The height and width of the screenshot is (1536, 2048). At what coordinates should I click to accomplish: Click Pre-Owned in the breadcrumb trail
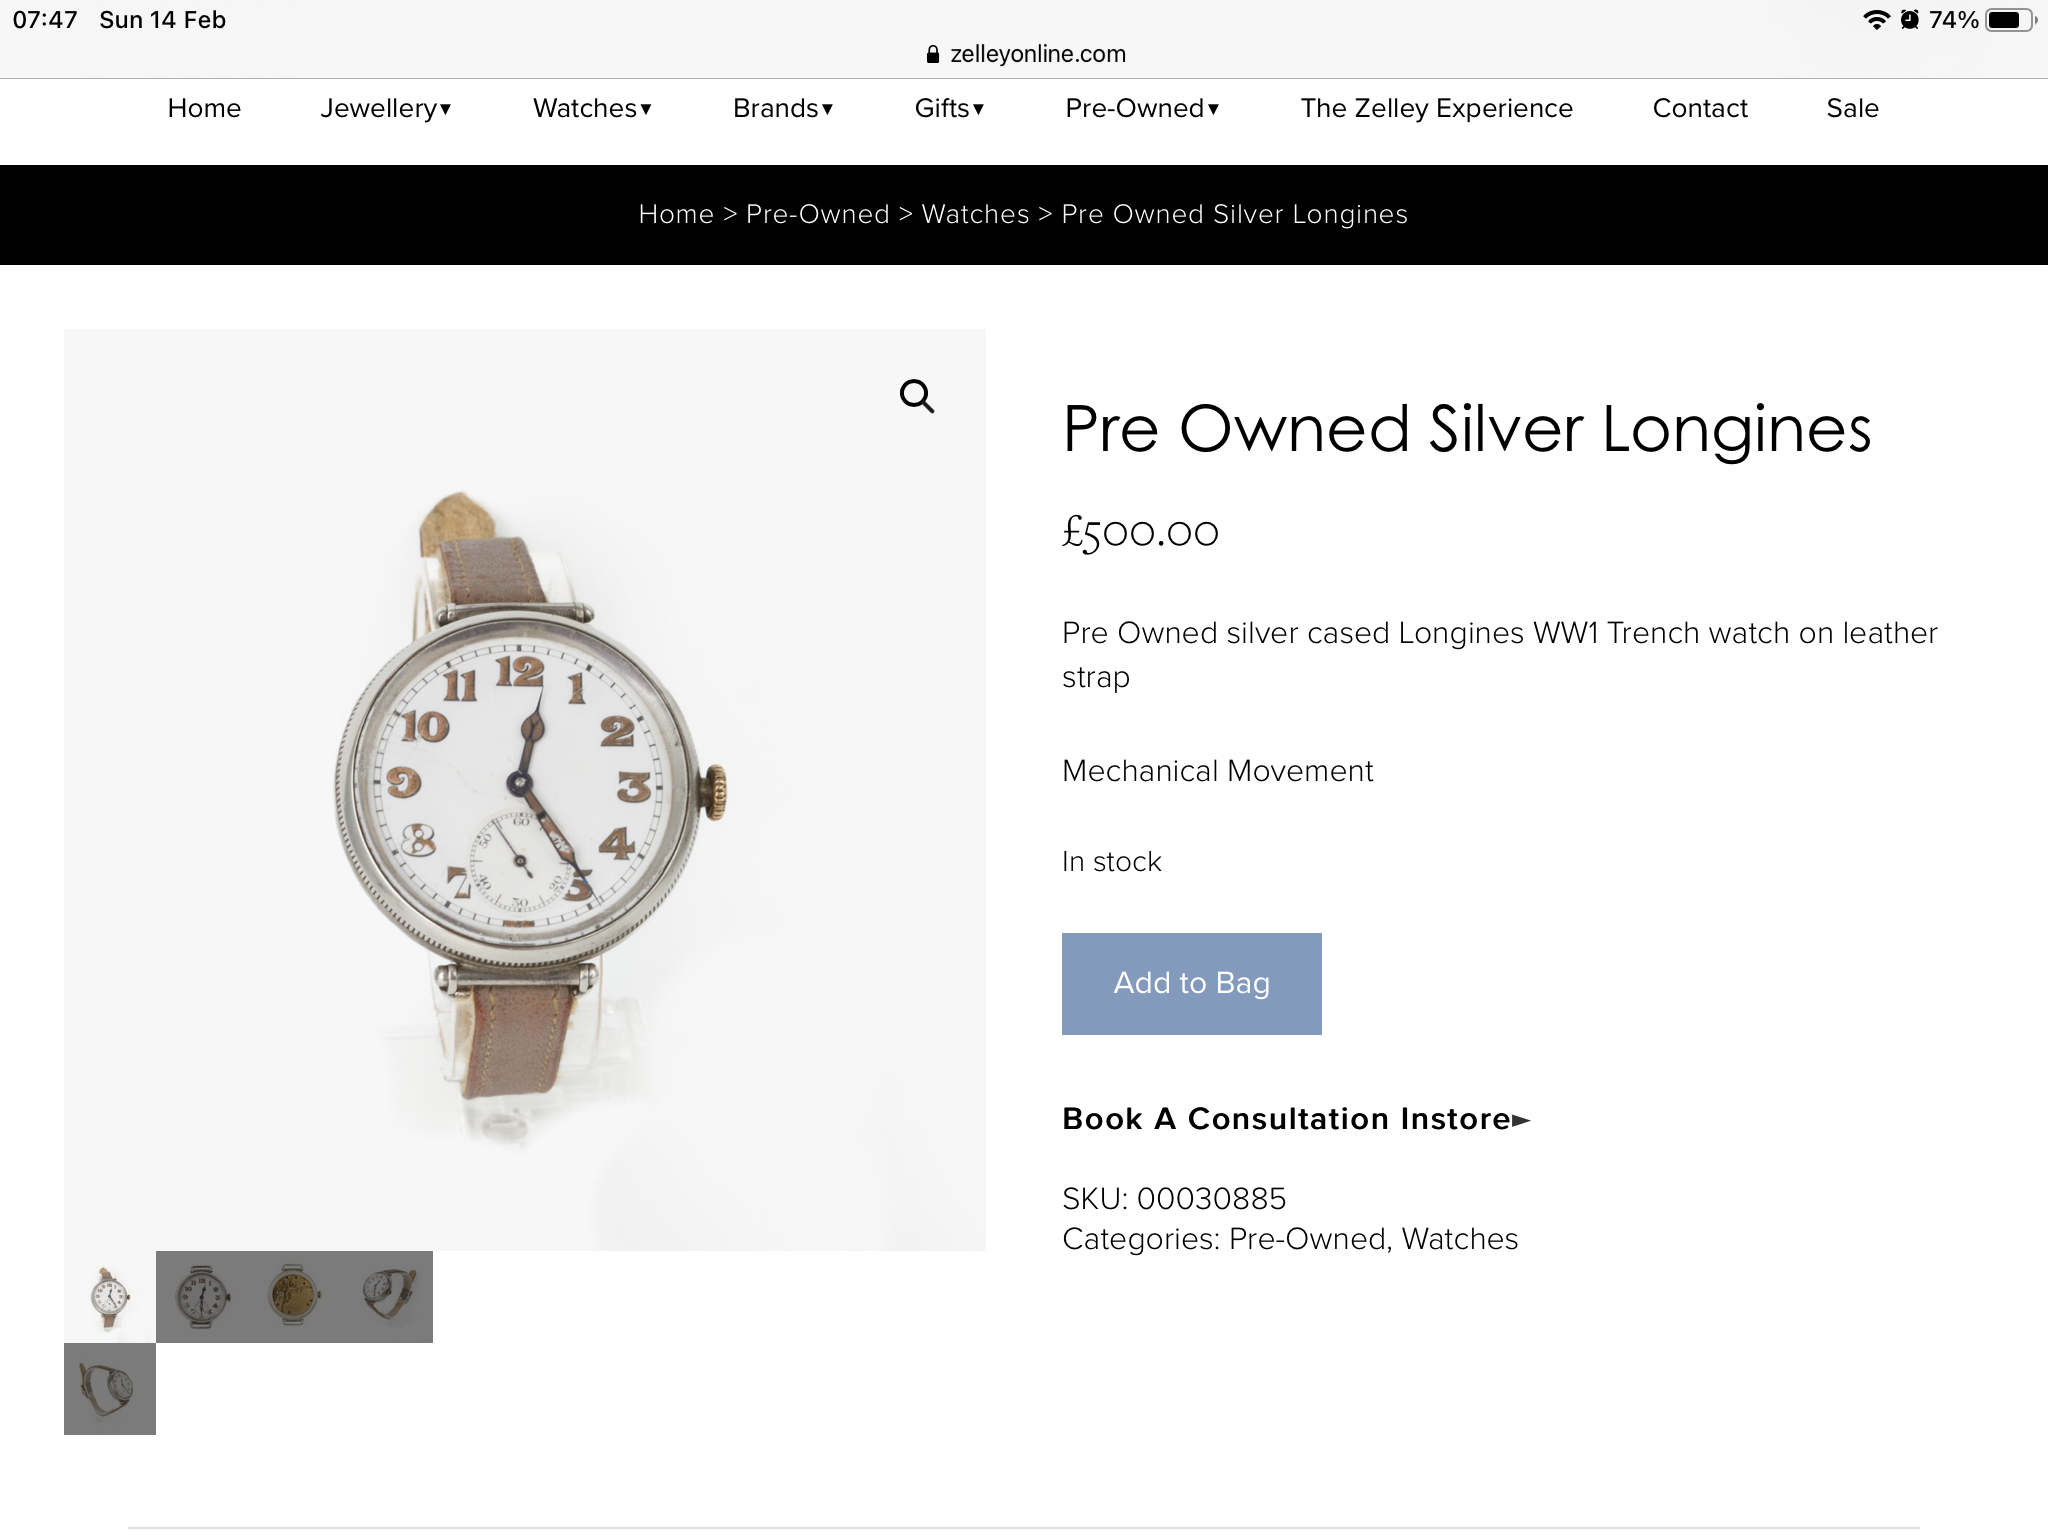coord(817,214)
